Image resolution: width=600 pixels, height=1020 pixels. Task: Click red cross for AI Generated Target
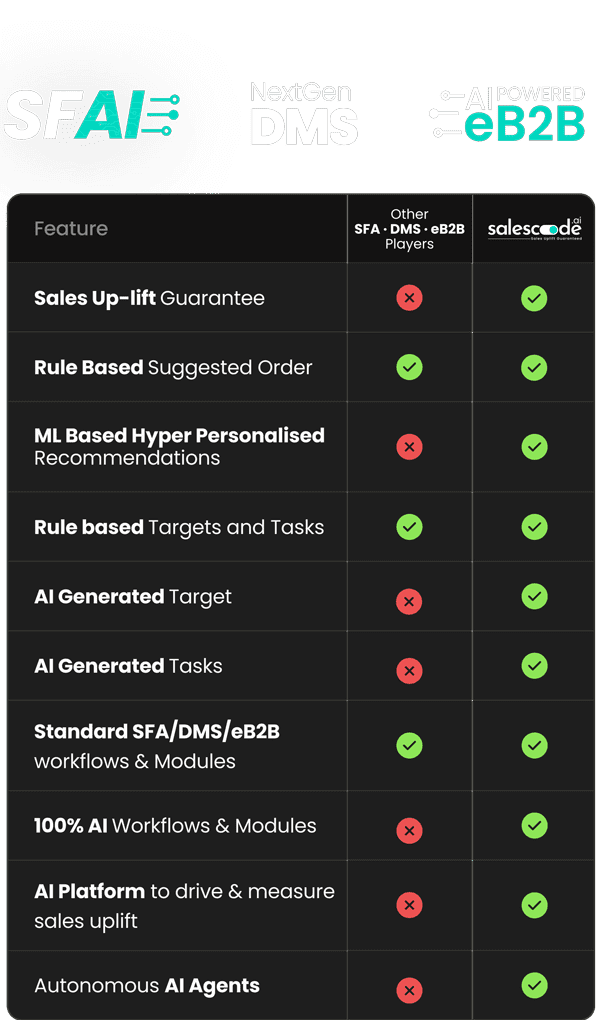pos(409,600)
